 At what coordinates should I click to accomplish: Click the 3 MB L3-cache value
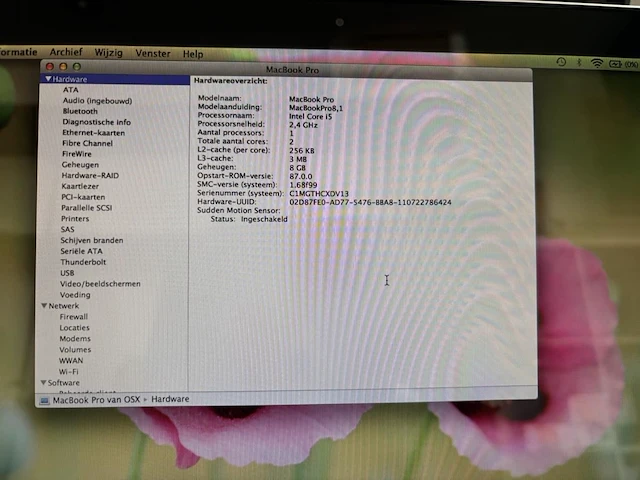[x=298, y=159]
